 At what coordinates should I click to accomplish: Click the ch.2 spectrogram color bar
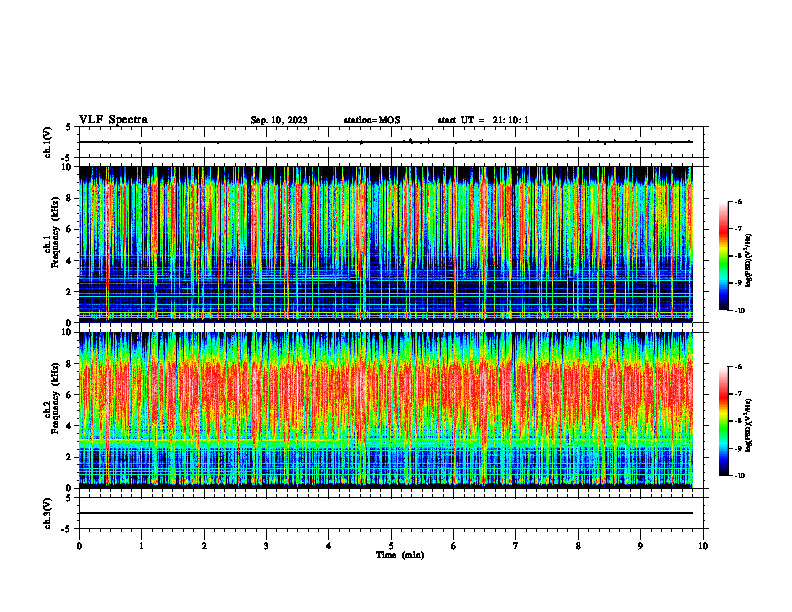tap(723, 421)
